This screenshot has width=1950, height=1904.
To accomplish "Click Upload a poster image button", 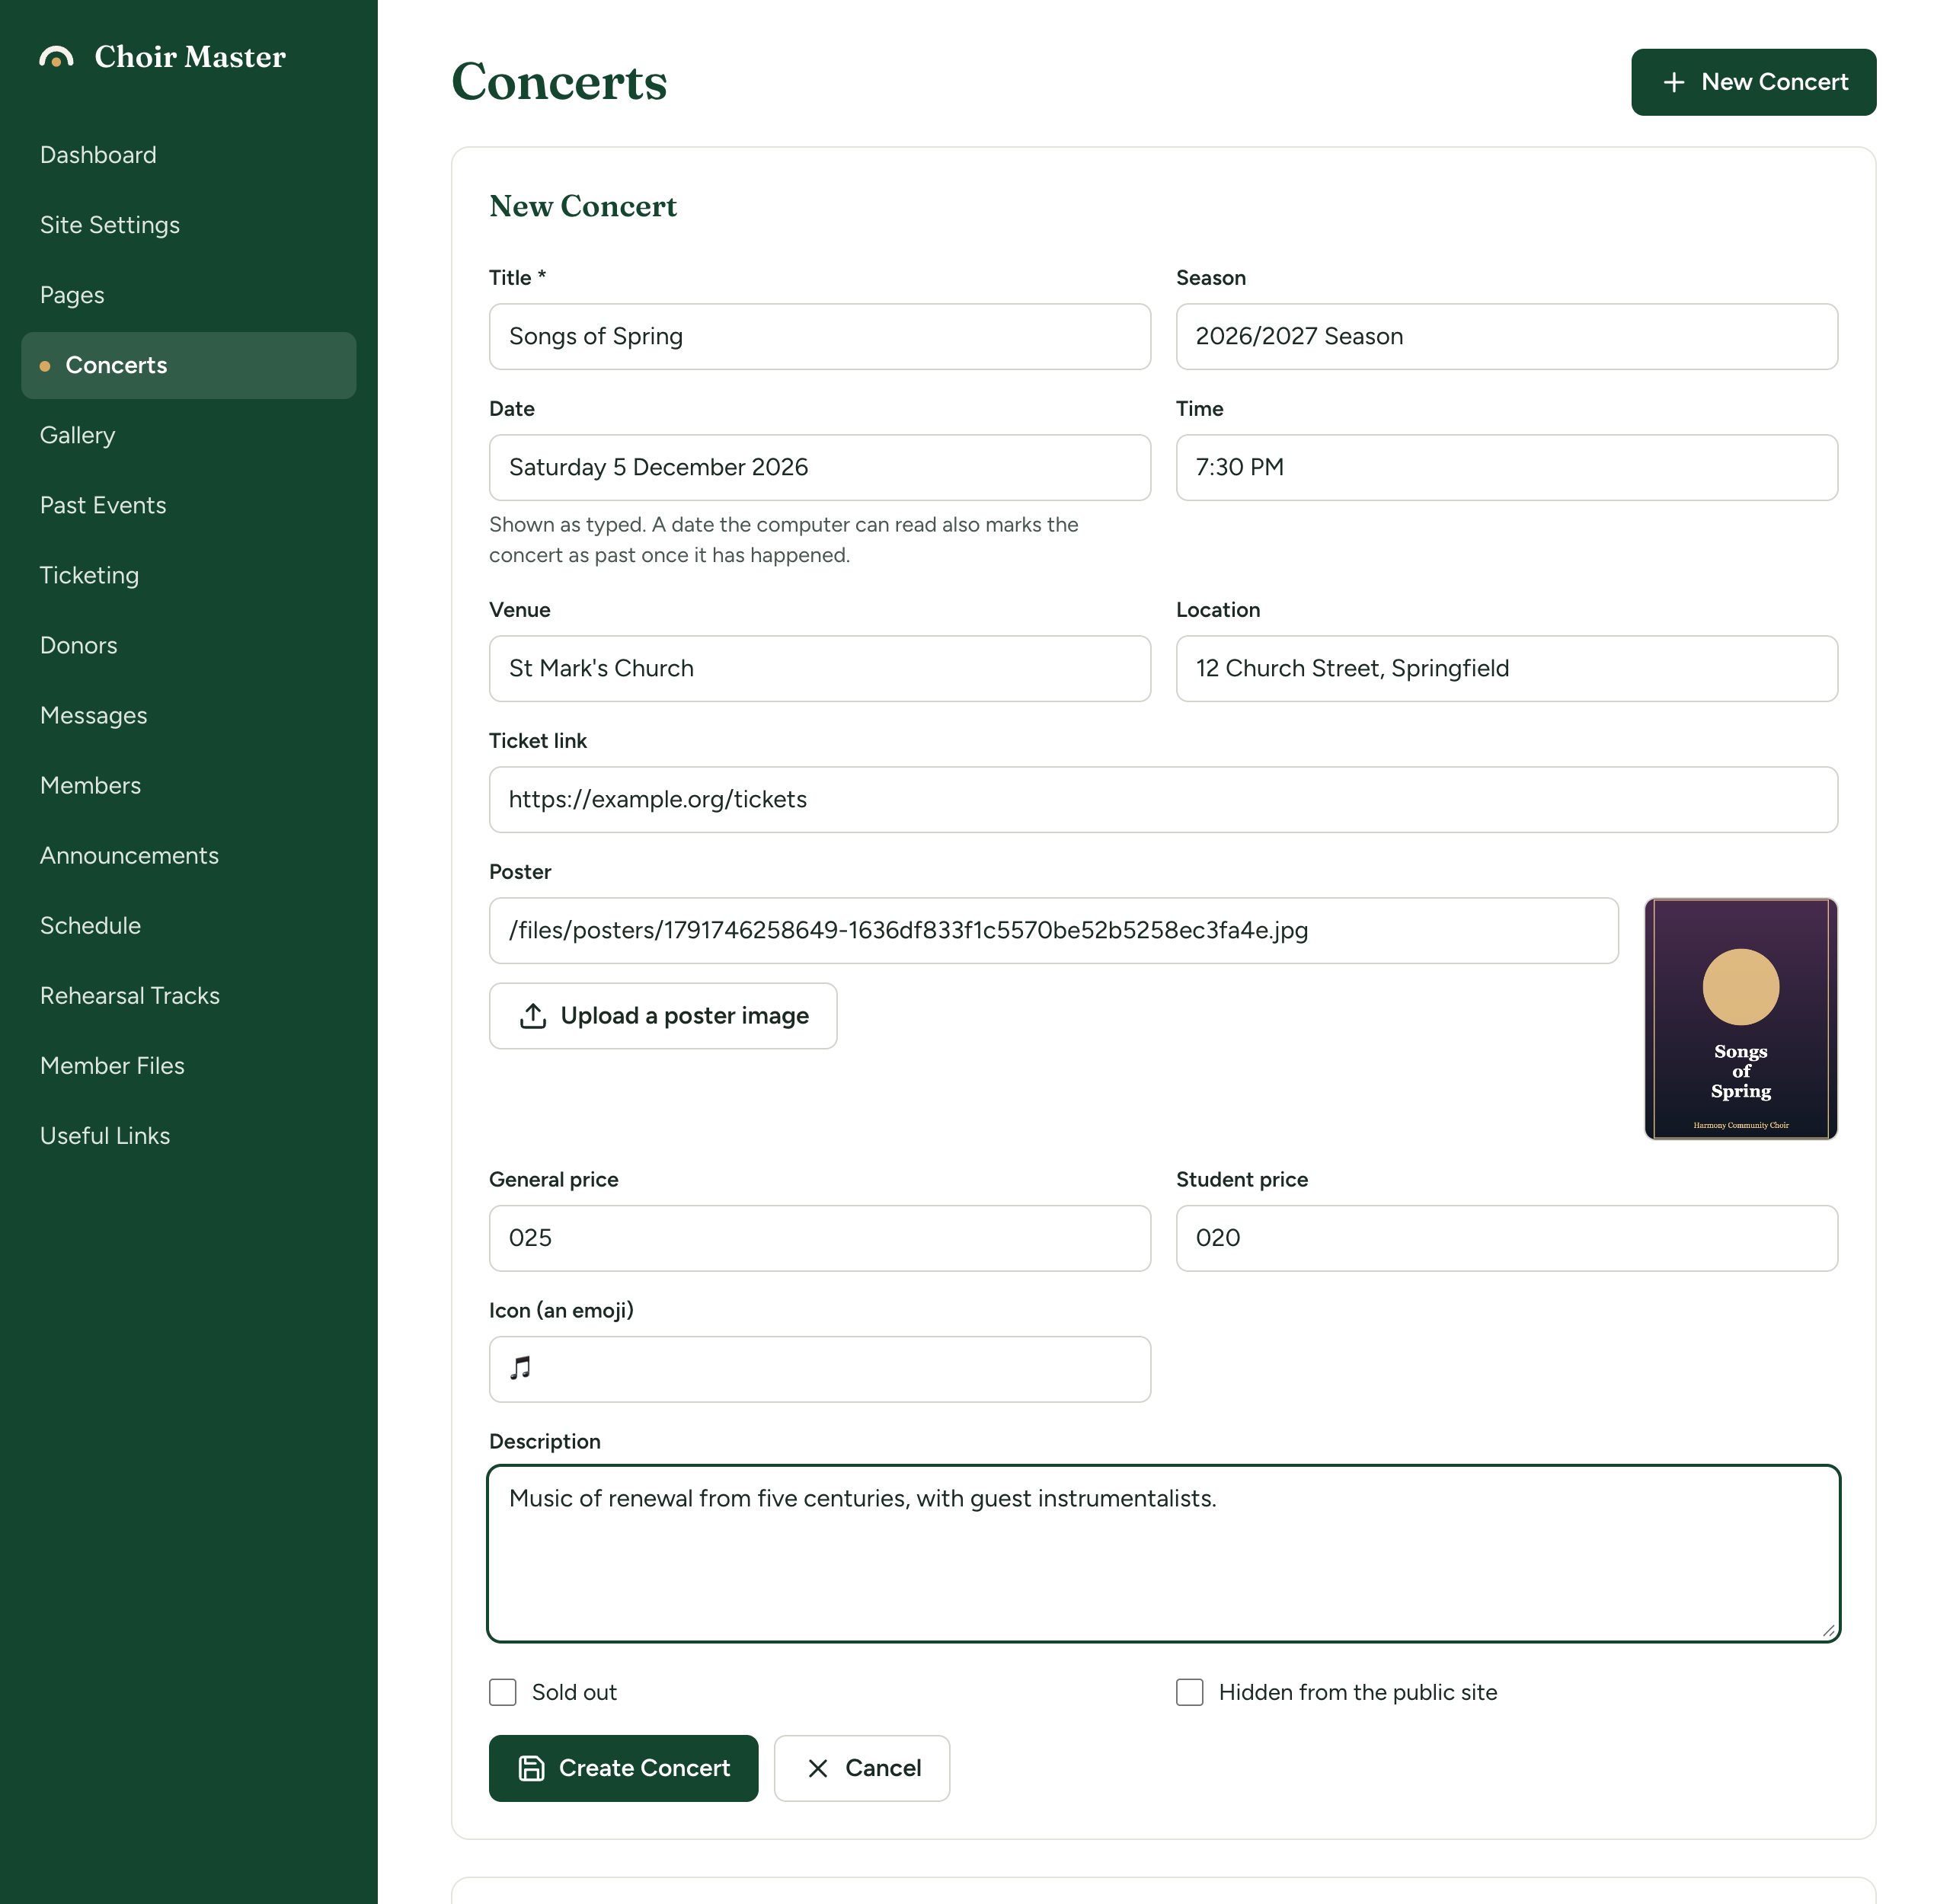I will pyautogui.click(x=663, y=1016).
